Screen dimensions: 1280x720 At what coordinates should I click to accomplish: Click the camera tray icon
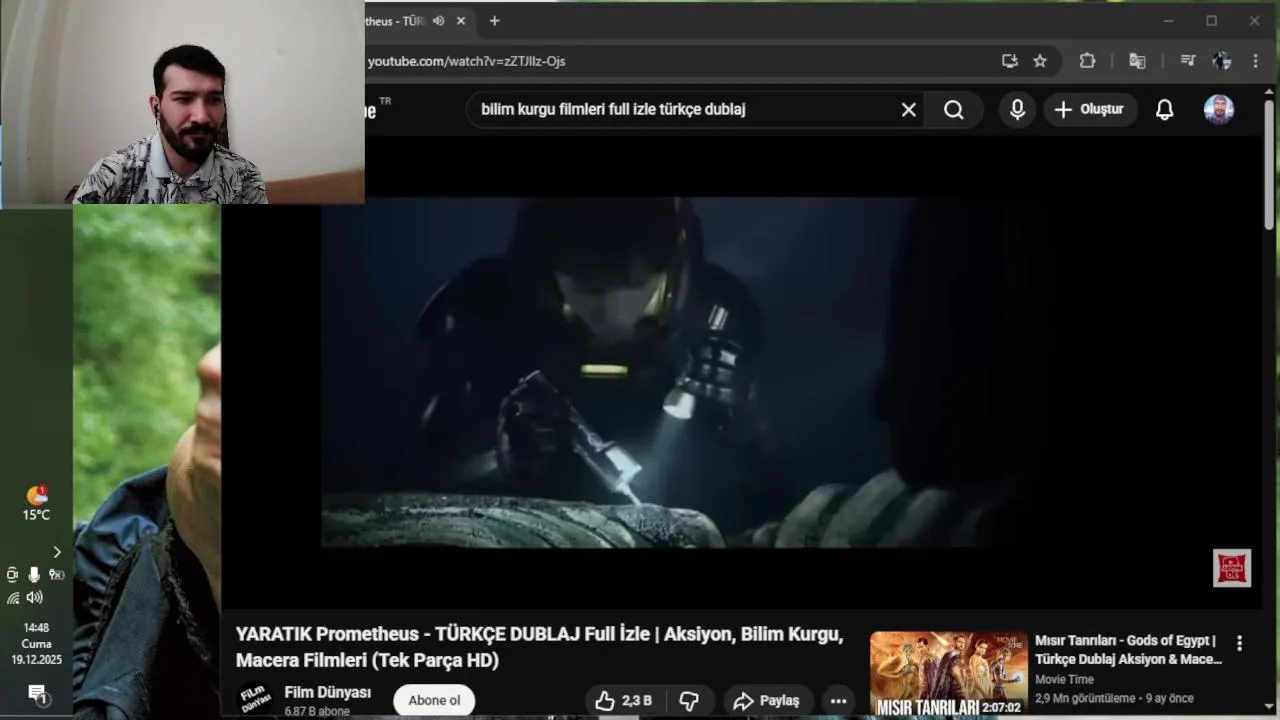coord(12,574)
